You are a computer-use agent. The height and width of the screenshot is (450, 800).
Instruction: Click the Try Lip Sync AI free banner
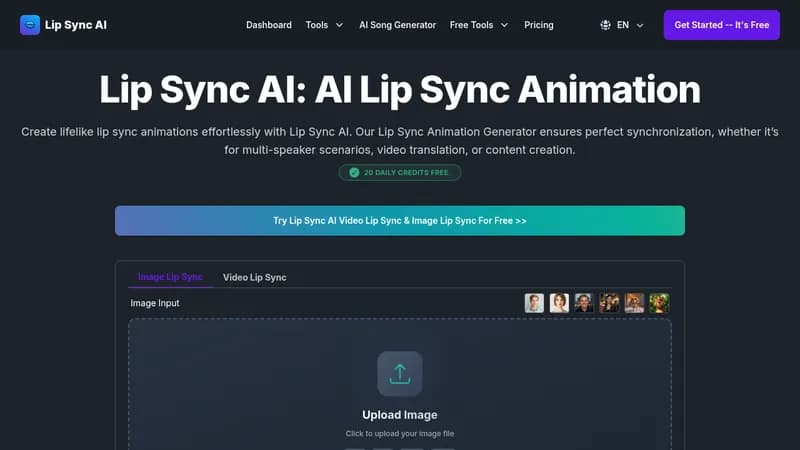click(399, 220)
